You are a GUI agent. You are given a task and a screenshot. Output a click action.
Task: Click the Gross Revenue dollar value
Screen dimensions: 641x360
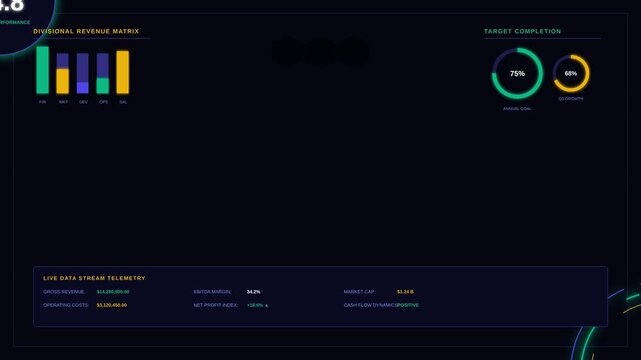(x=113, y=292)
